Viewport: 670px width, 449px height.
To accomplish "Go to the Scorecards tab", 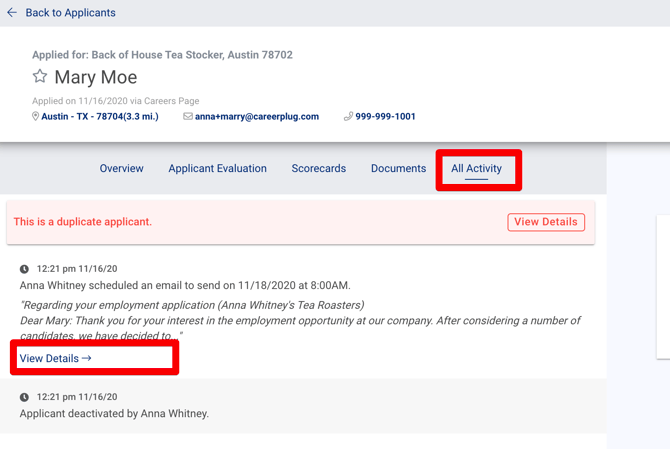I will tap(318, 169).
